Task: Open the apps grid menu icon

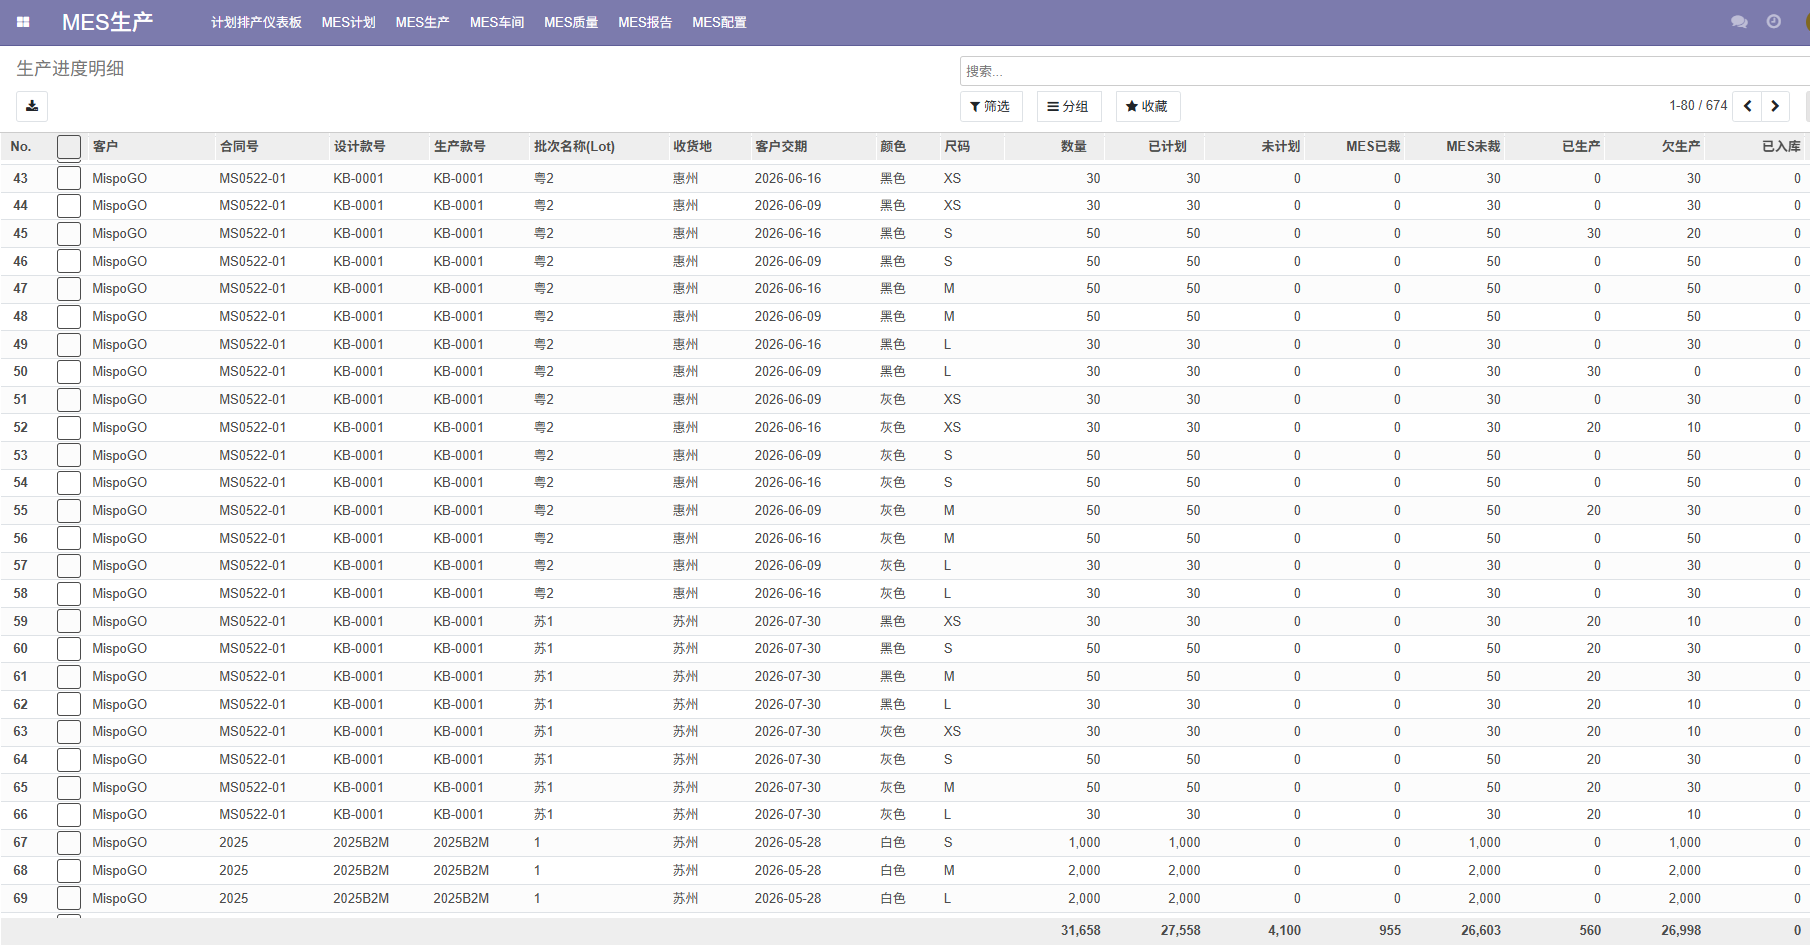Action: pos(23,22)
